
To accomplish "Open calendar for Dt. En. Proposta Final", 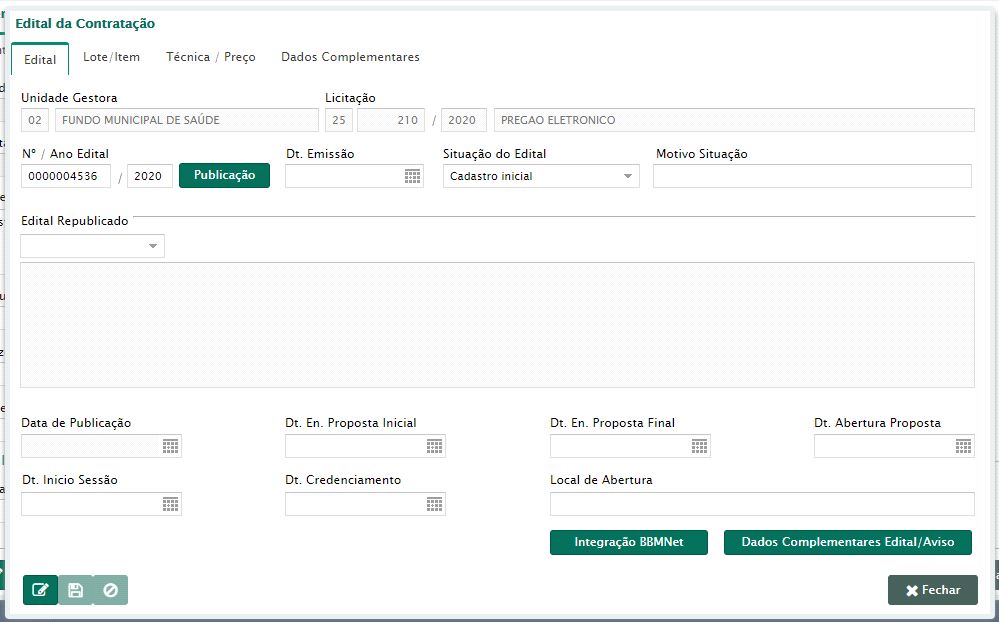I will 699,446.
